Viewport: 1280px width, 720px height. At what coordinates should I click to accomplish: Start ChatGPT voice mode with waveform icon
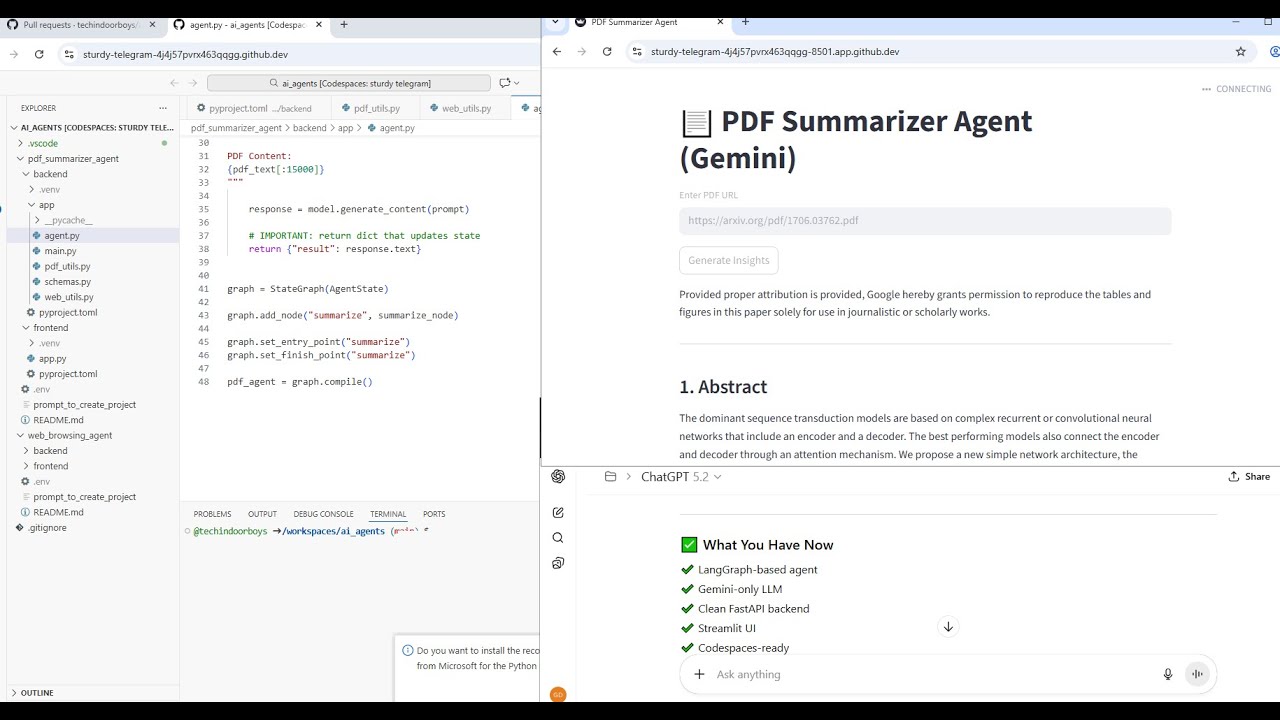click(1196, 674)
